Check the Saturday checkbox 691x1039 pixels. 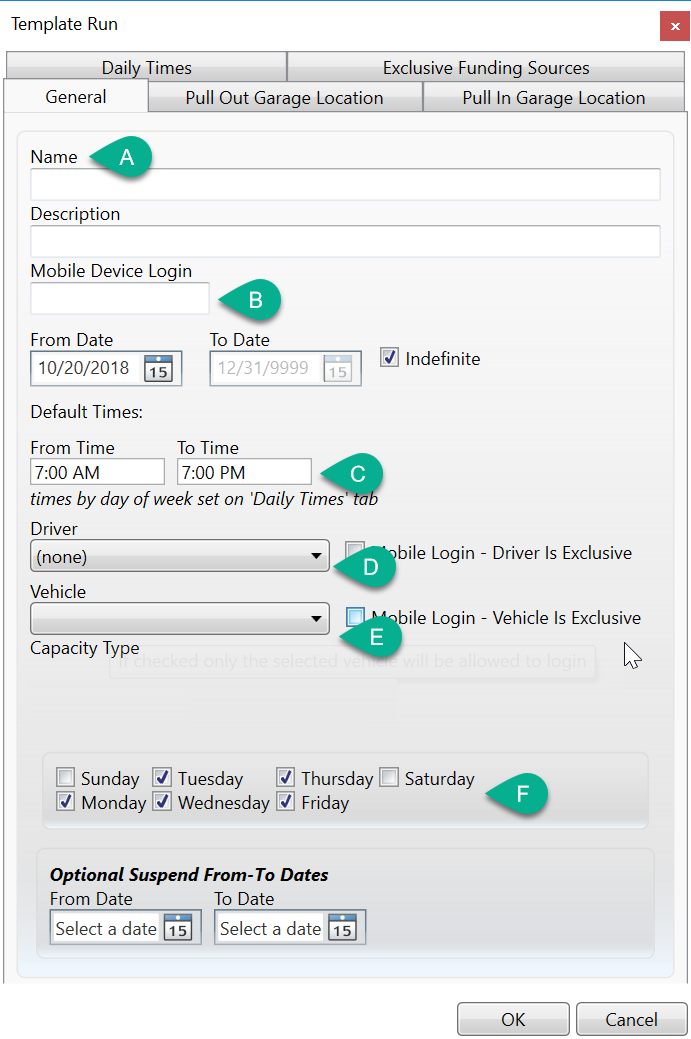click(389, 778)
